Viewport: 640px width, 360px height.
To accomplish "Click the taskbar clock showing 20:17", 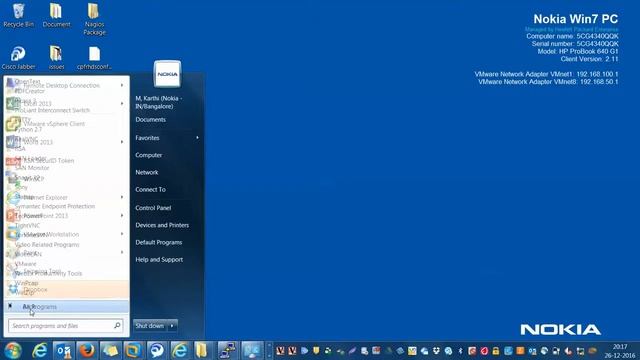I will click(x=620, y=351).
